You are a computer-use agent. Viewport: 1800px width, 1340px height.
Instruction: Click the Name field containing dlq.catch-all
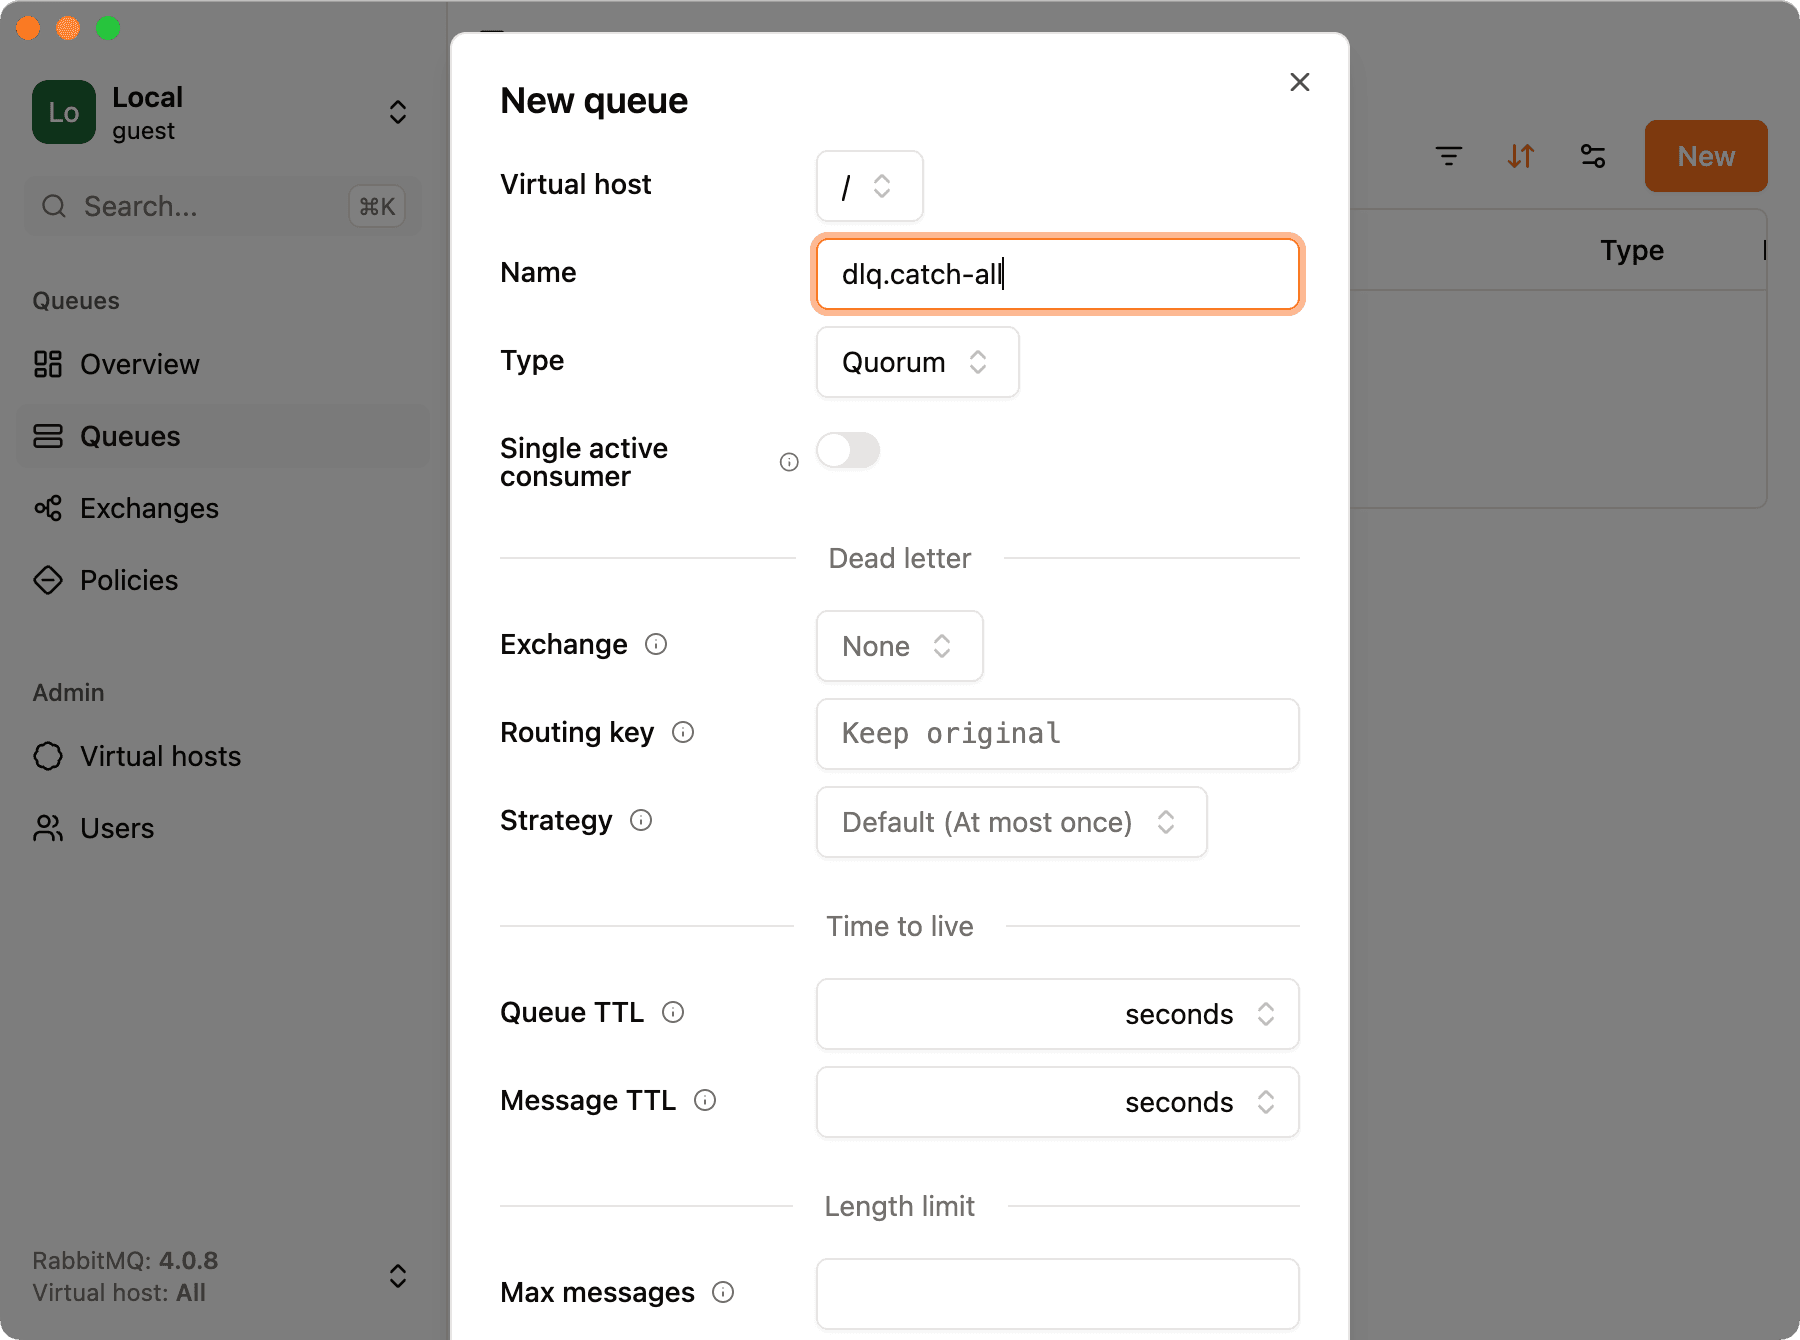click(1057, 274)
